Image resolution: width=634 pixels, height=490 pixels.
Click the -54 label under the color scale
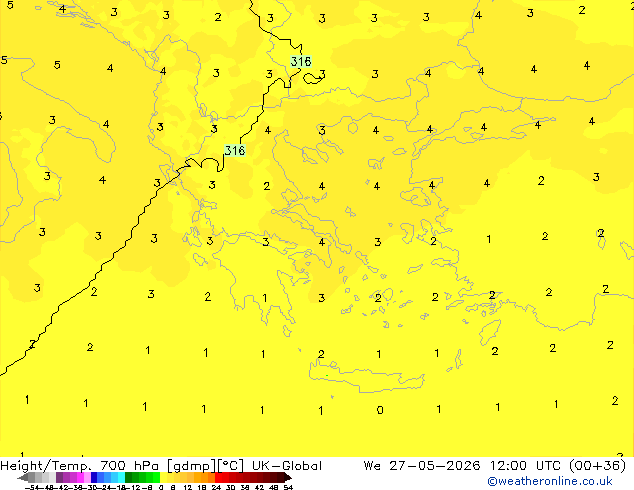[x=34, y=488]
